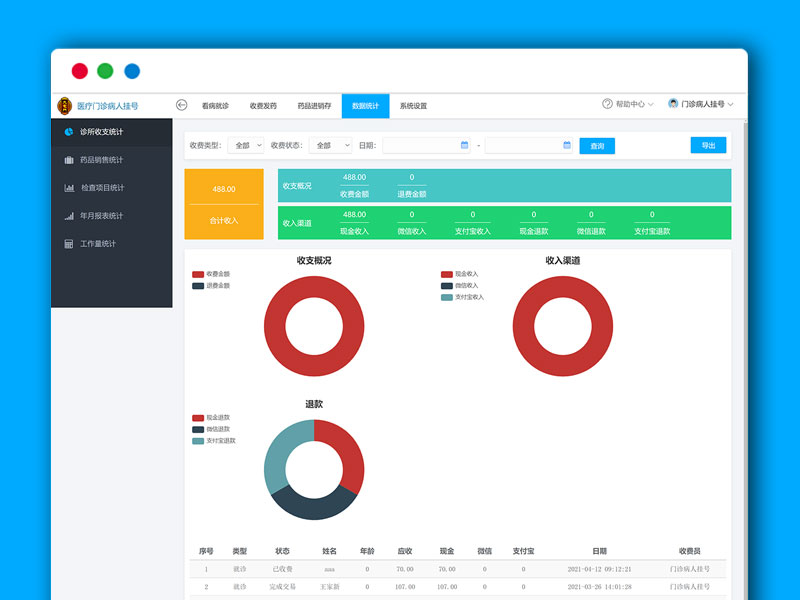Click the pie chart icon for 诊所收支统计
The height and width of the screenshot is (600, 800).
(x=69, y=132)
